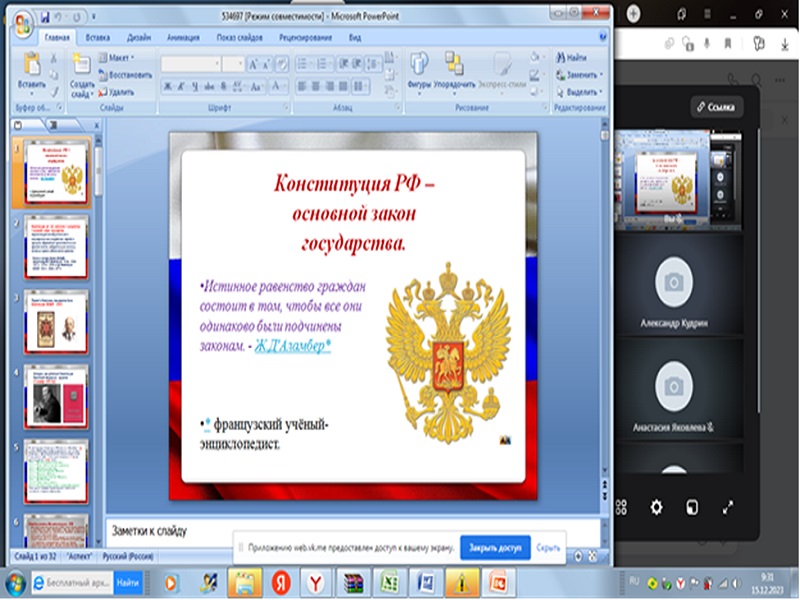The image size is (800, 600).
Task: Click the Windows Start orb
Action: pyautogui.click(x=15, y=583)
